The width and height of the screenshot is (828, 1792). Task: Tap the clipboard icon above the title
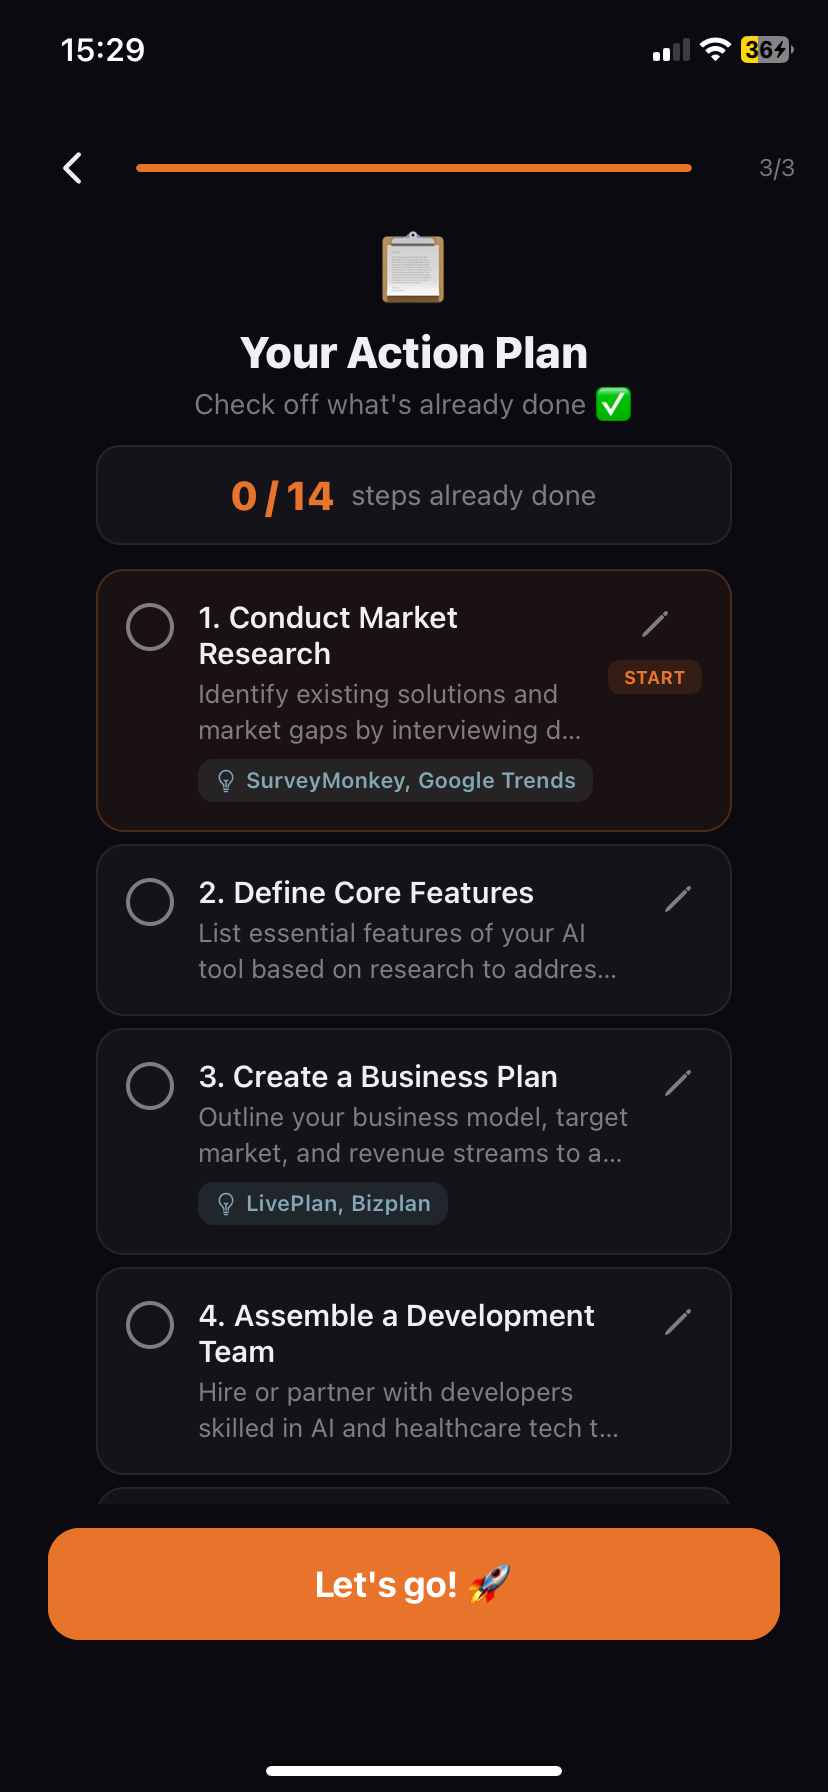click(x=413, y=268)
